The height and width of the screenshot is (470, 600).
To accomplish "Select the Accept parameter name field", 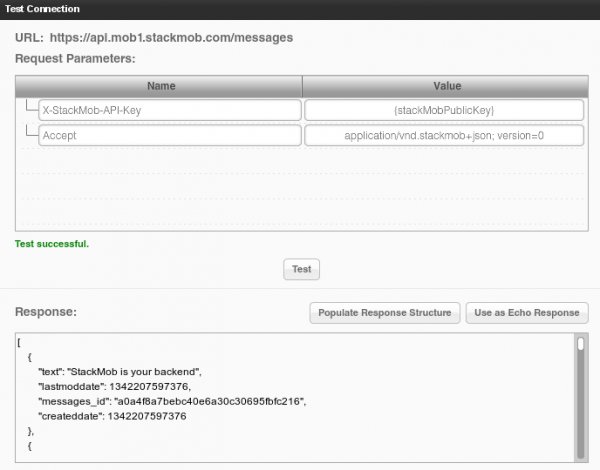I will pos(169,135).
